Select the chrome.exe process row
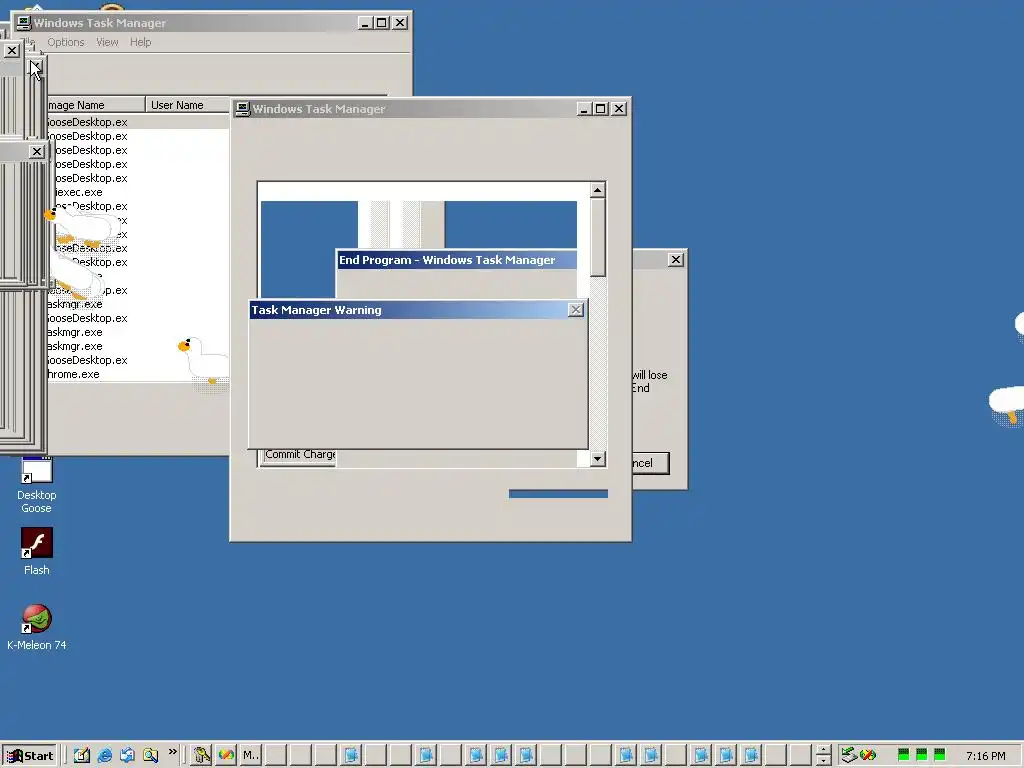 pos(137,374)
